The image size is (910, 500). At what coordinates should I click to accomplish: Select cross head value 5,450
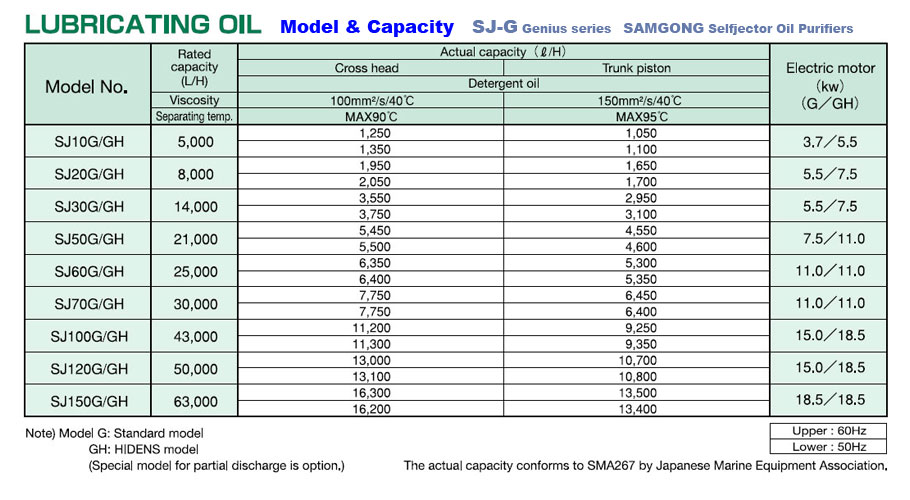point(374,230)
